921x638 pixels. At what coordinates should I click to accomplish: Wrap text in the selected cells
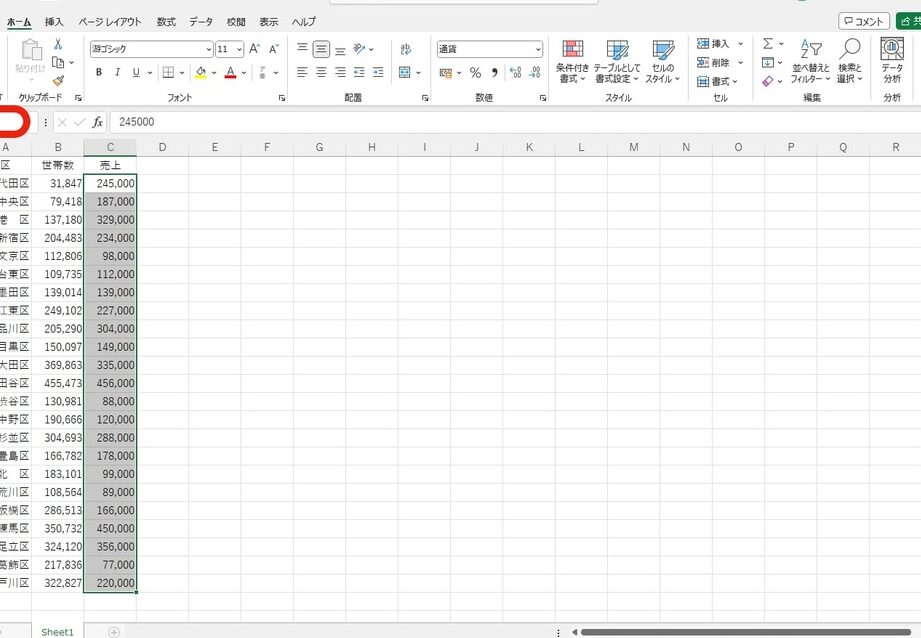coord(405,49)
